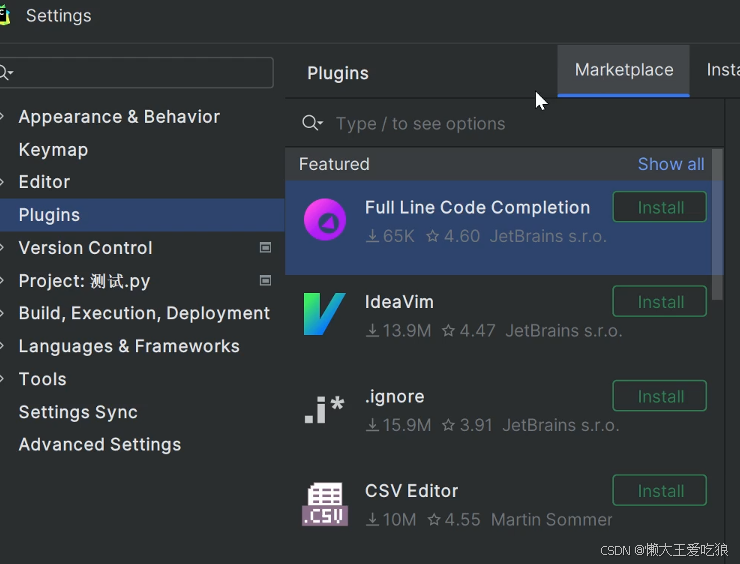Click the PyCharm app icon in title bar

[5, 16]
